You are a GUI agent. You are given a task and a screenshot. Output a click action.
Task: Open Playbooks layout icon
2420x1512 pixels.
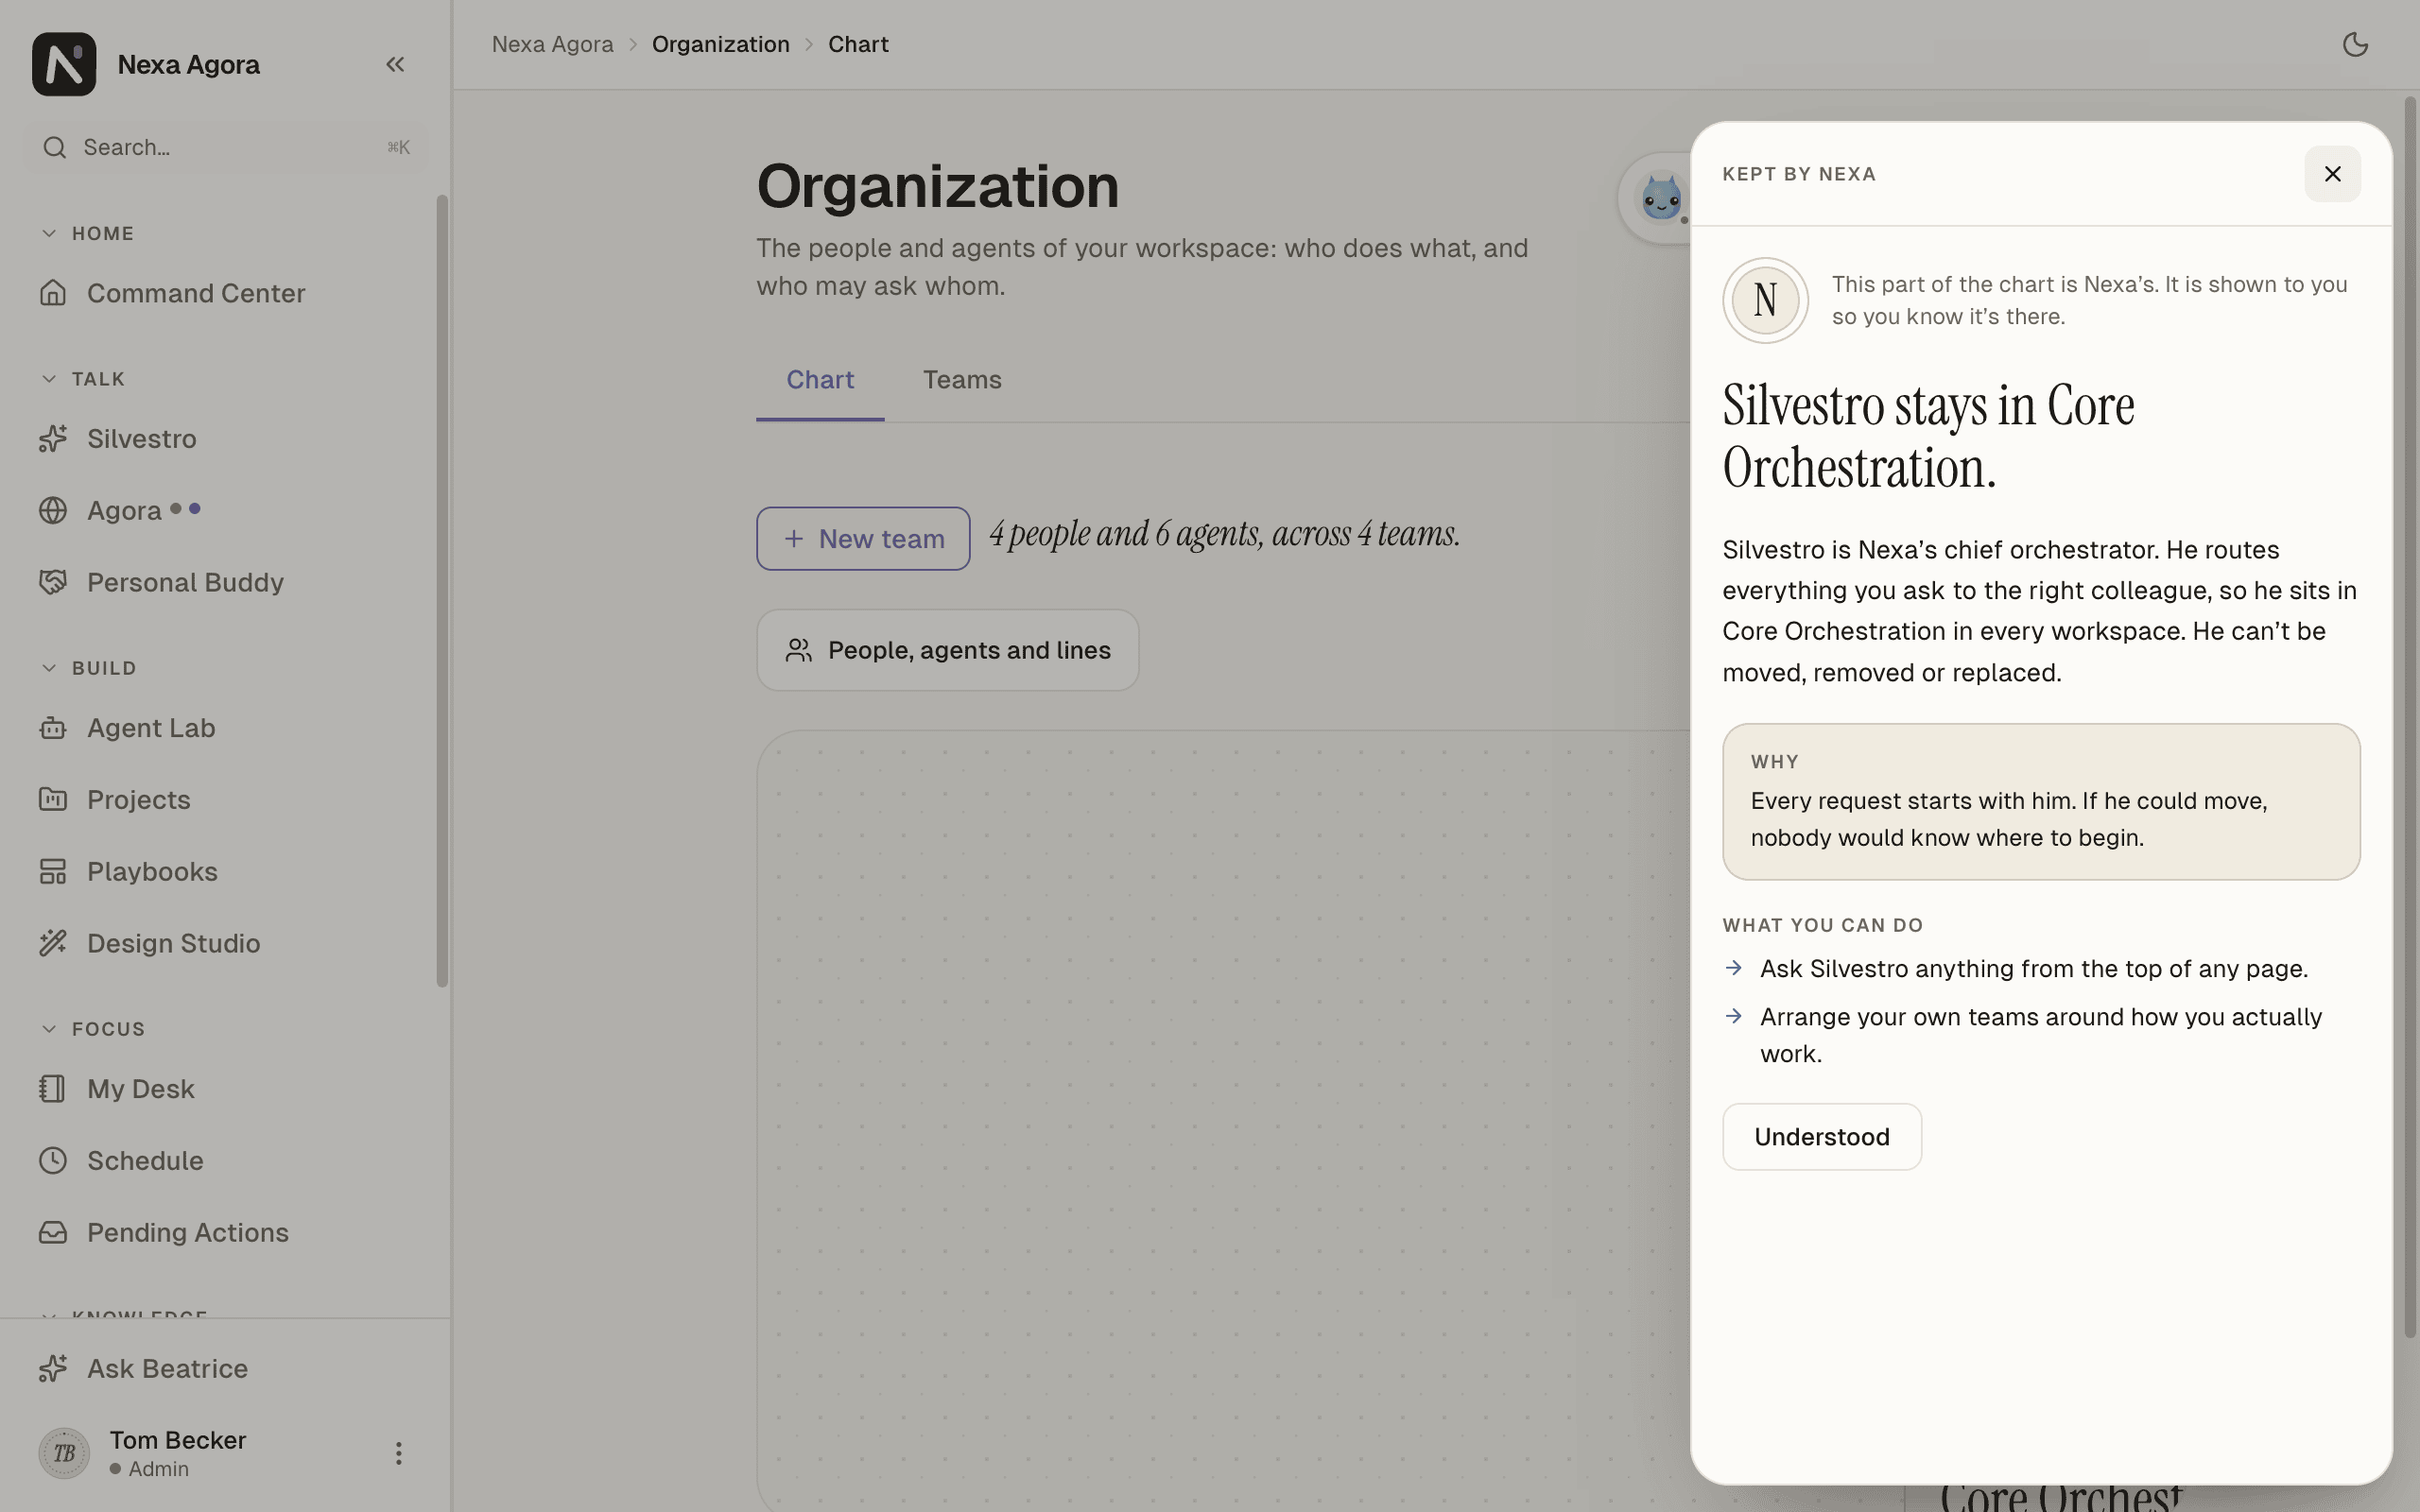(x=53, y=872)
